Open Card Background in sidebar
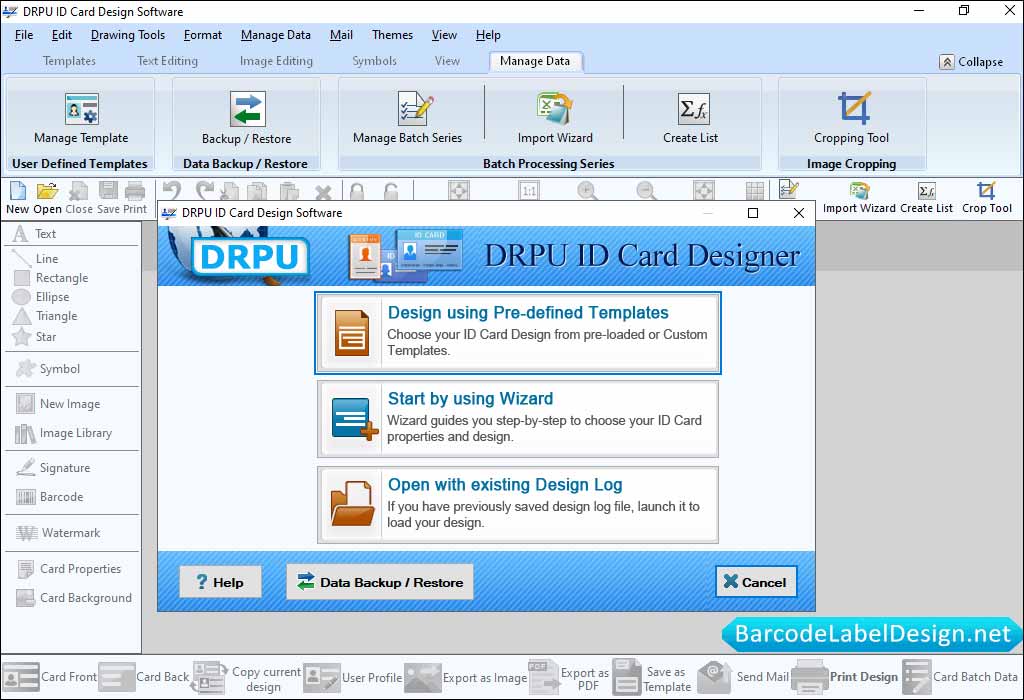1024x700 pixels. [74, 597]
